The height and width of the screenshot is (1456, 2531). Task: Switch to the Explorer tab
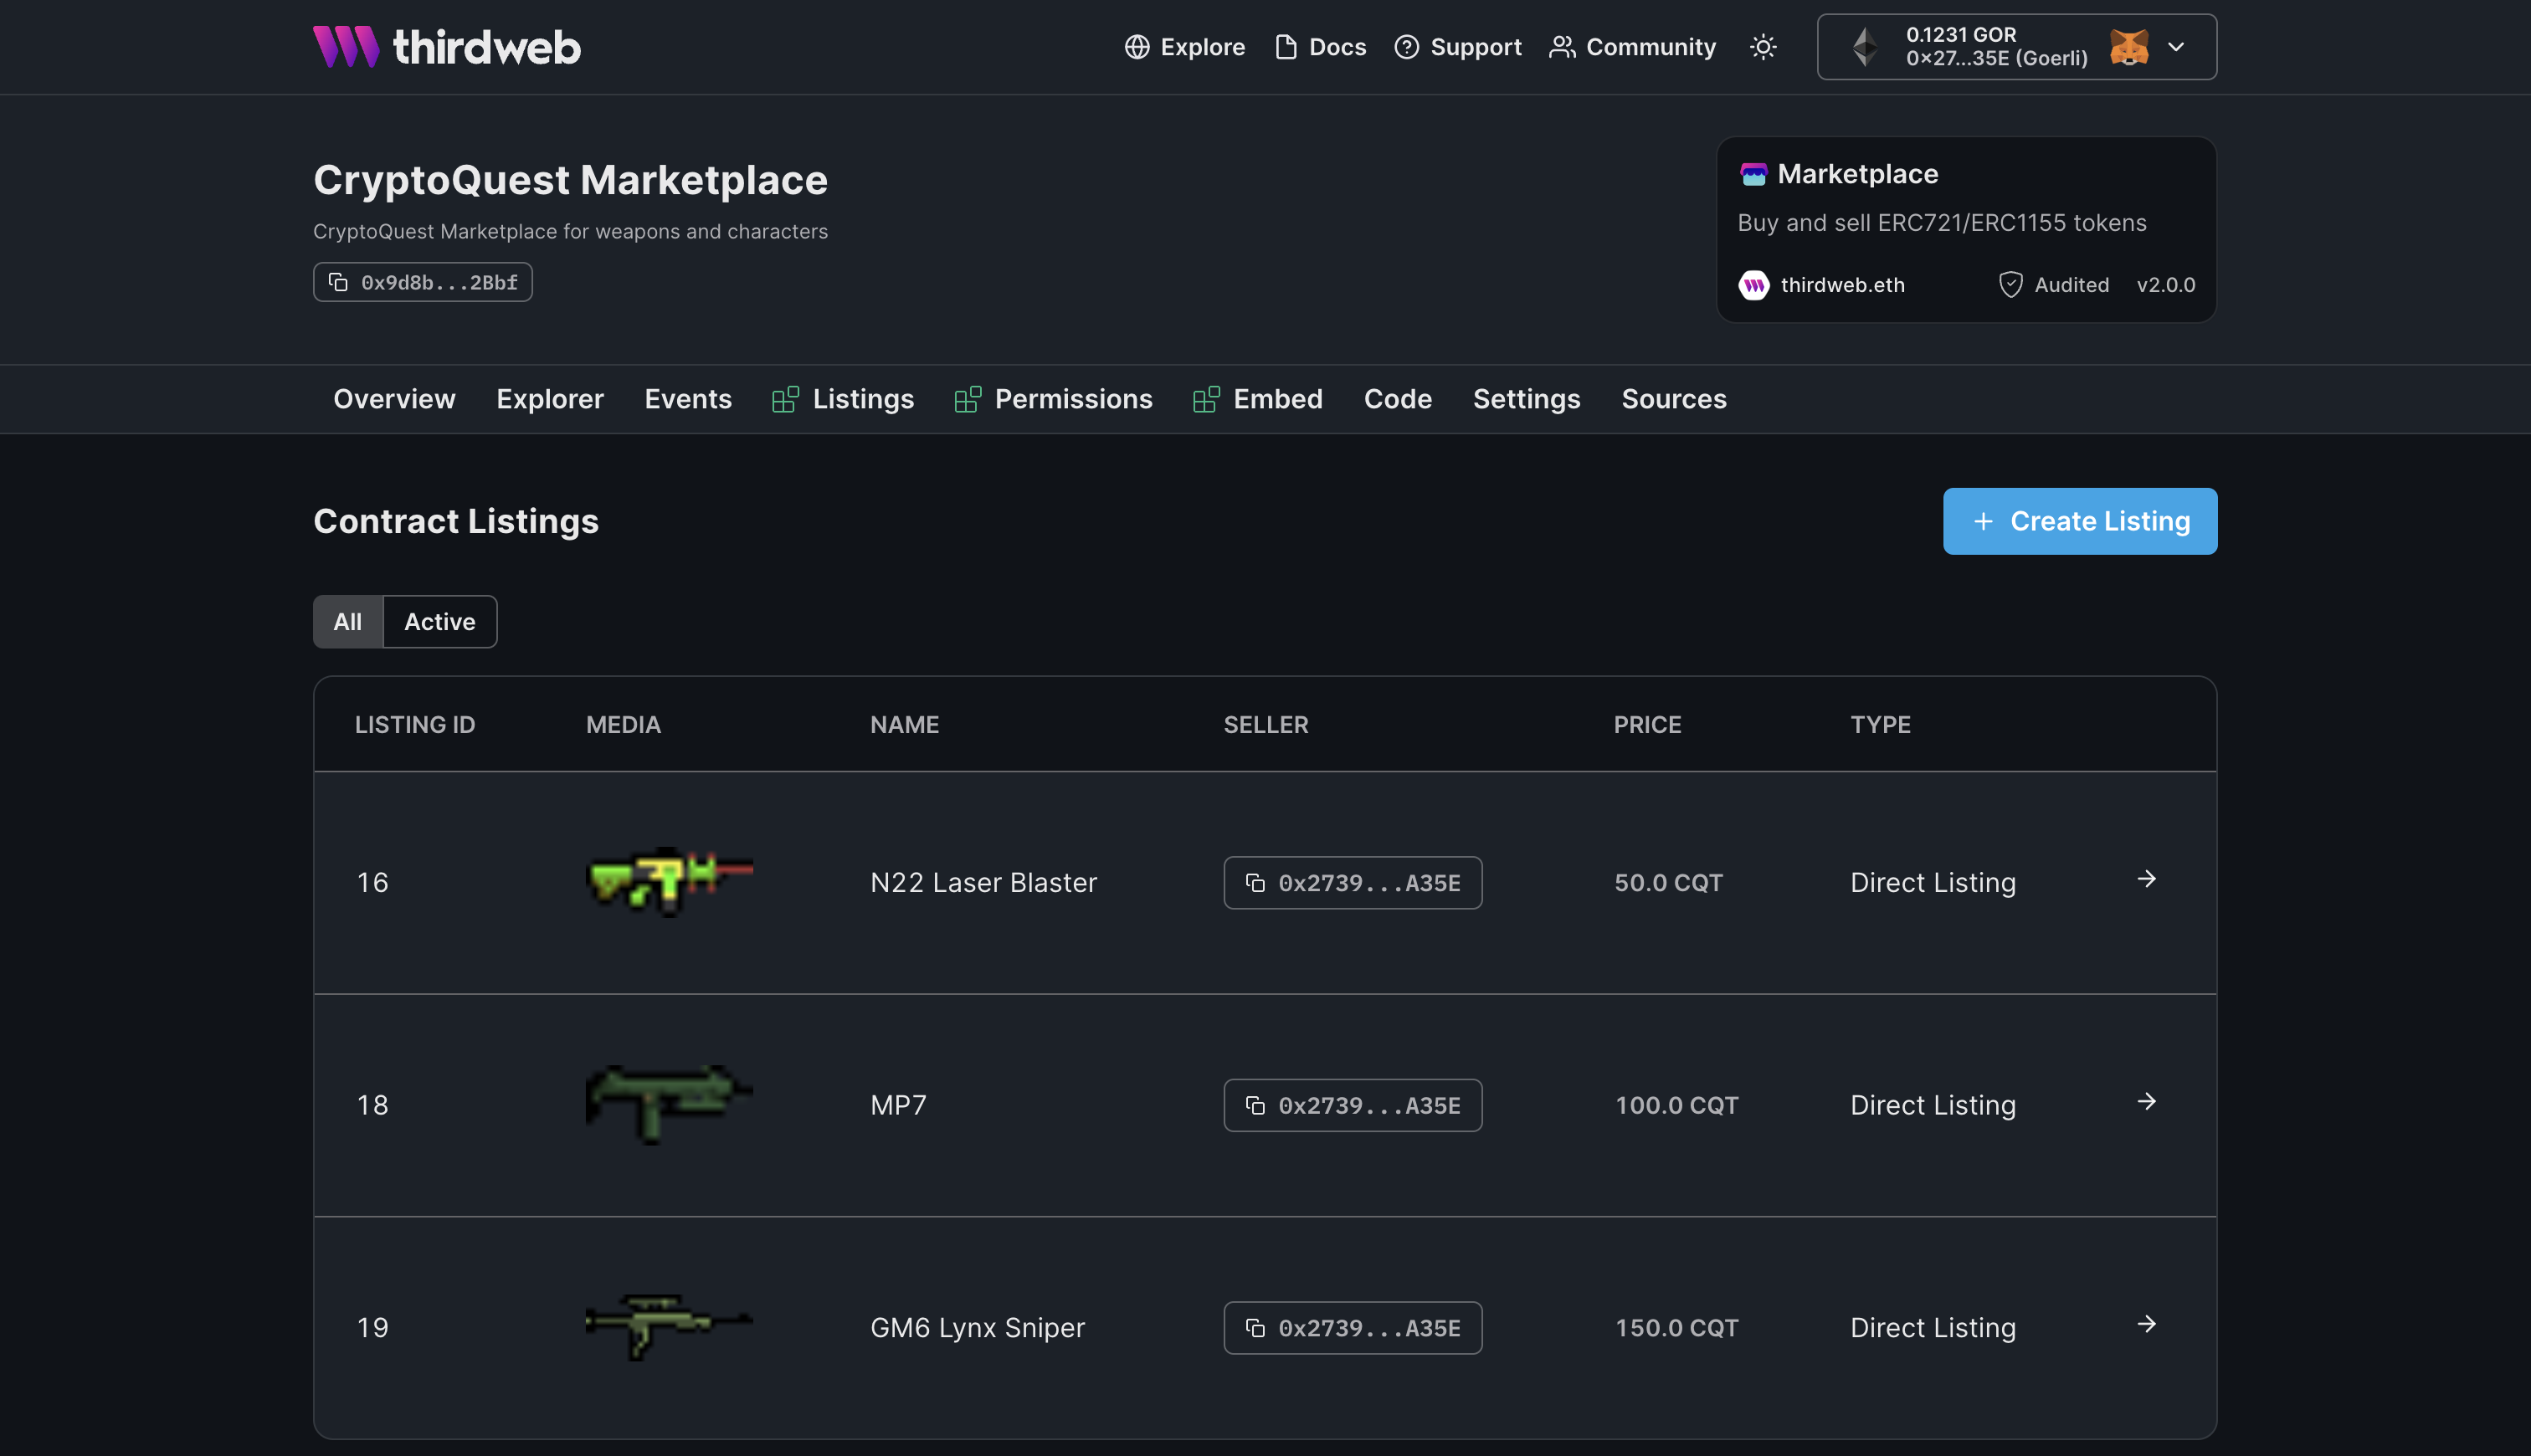[x=550, y=399]
